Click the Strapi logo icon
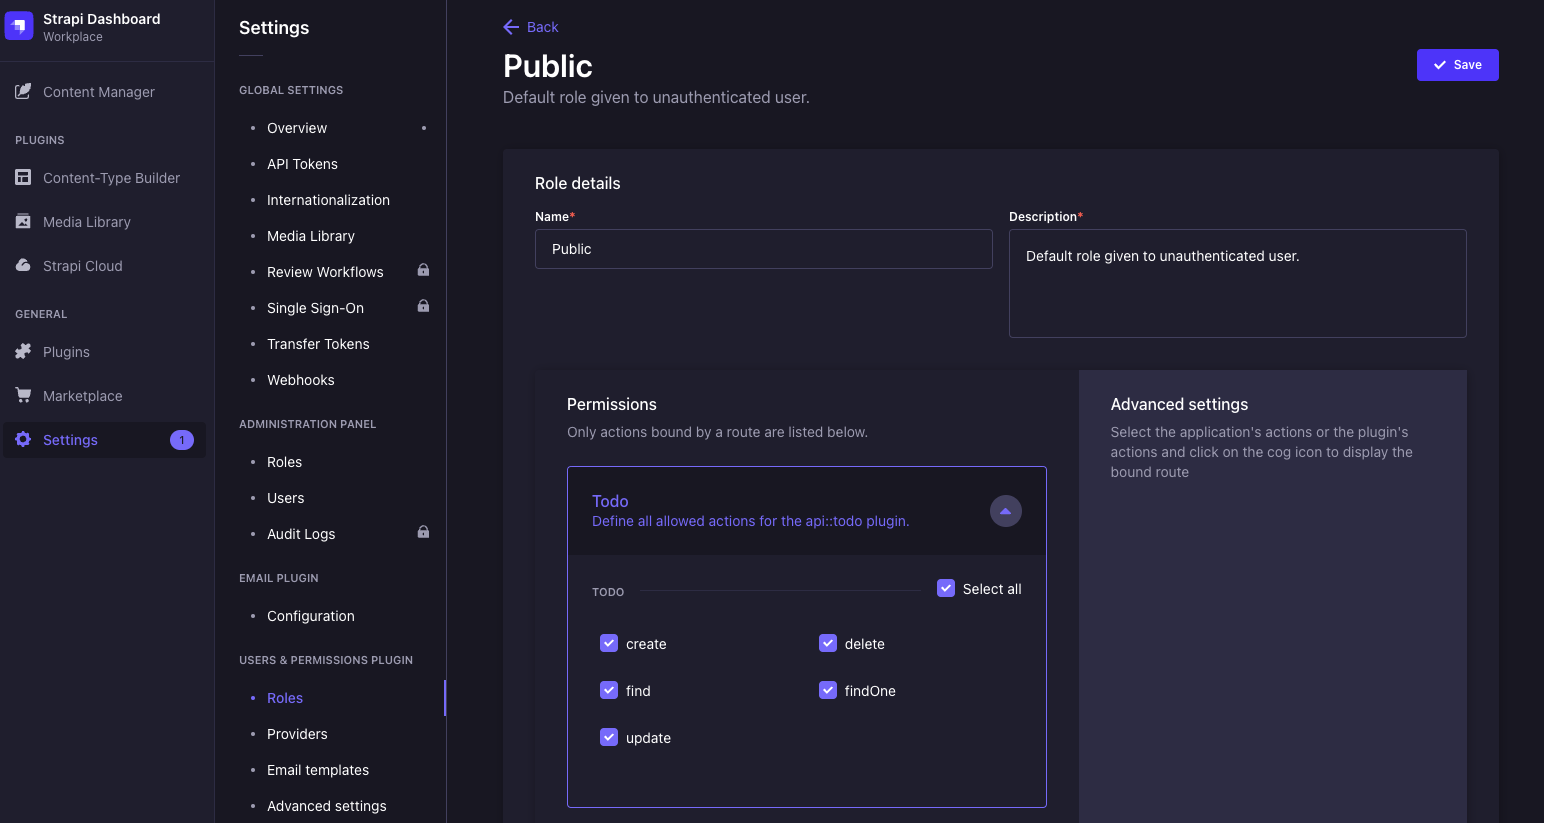Image resolution: width=1544 pixels, height=823 pixels. tap(19, 26)
